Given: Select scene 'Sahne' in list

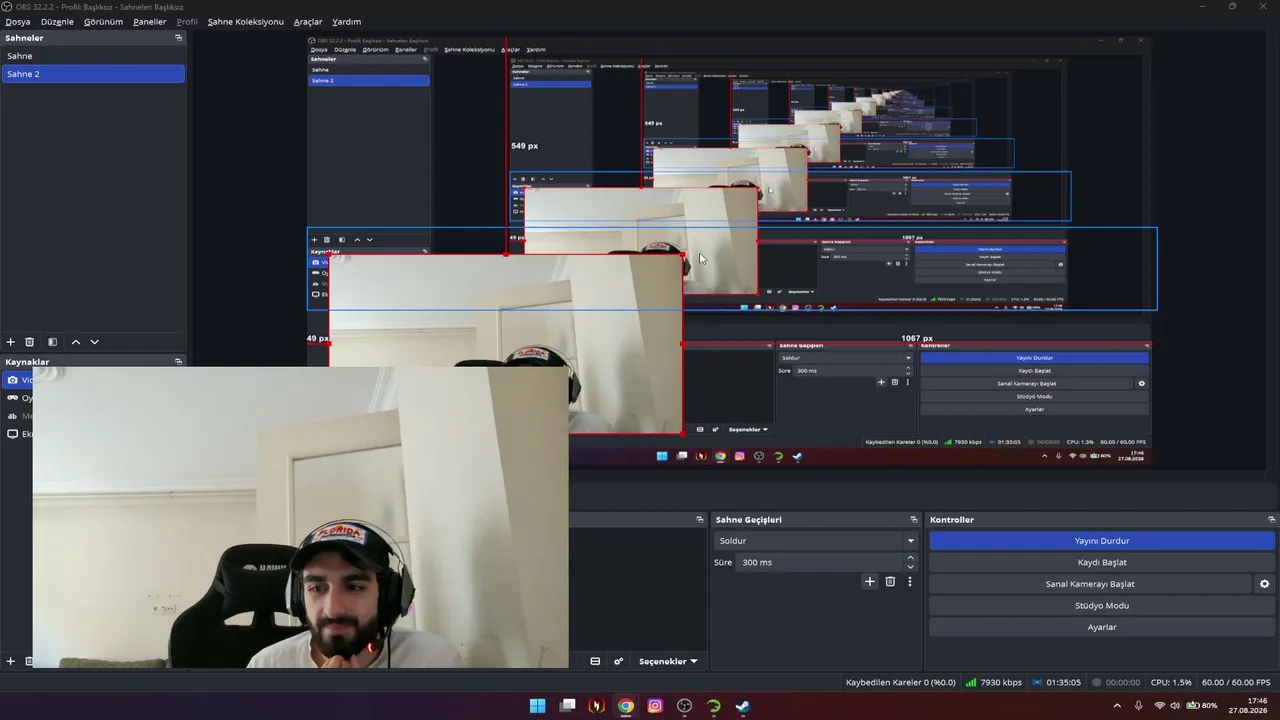Looking at the screenshot, I should click(x=93, y=56).
